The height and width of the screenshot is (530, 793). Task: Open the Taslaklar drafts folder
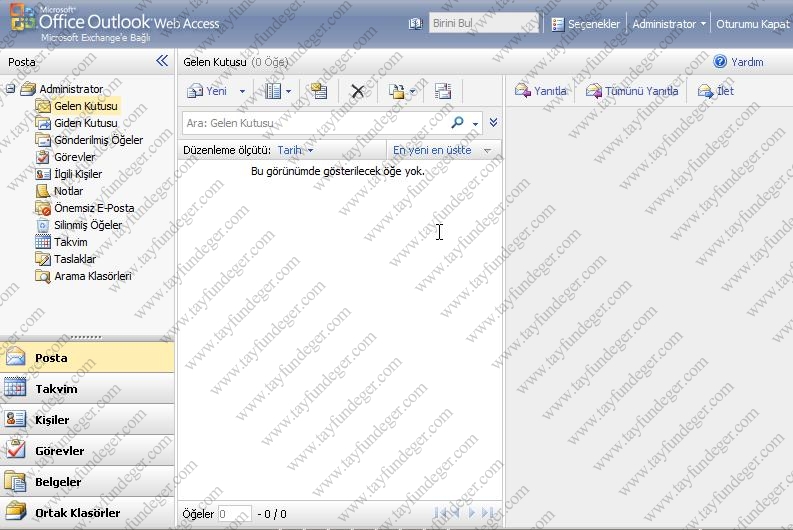(75, 259)
